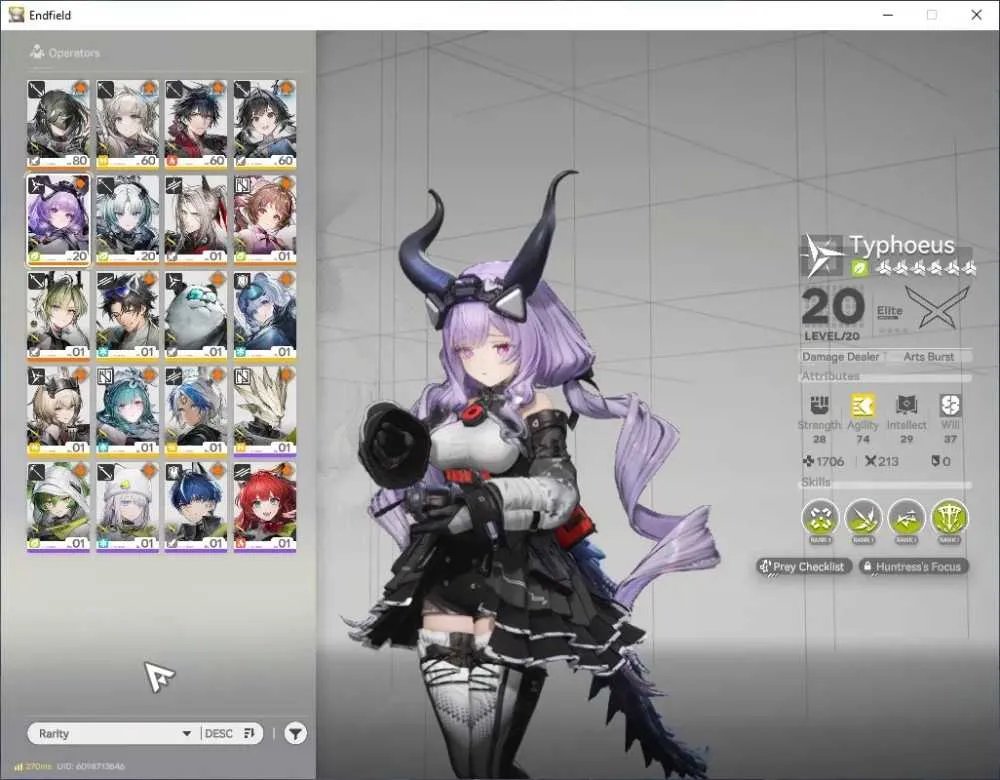The height and width of the screenshot is (780, 1000).
Task: Select the panda operator card
Action: [196, 316]
